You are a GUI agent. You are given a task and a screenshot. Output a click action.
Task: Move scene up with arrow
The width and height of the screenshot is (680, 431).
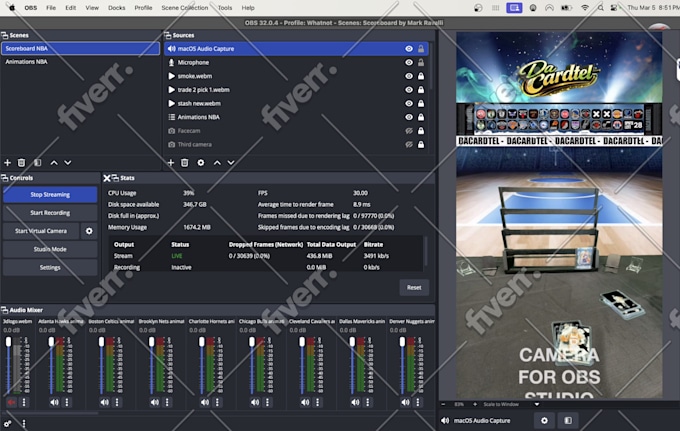pyautogui.click(x=54, y=163)
